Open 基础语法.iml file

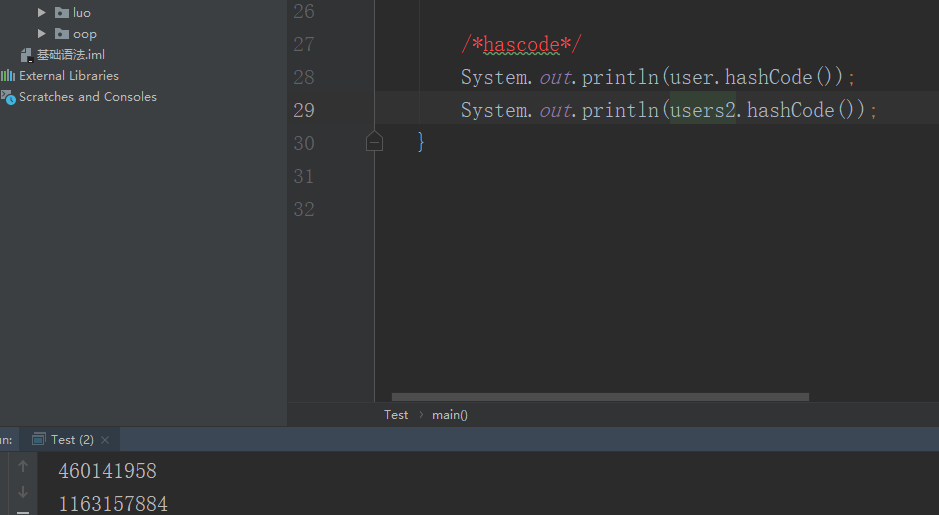[x=71, y=54]
